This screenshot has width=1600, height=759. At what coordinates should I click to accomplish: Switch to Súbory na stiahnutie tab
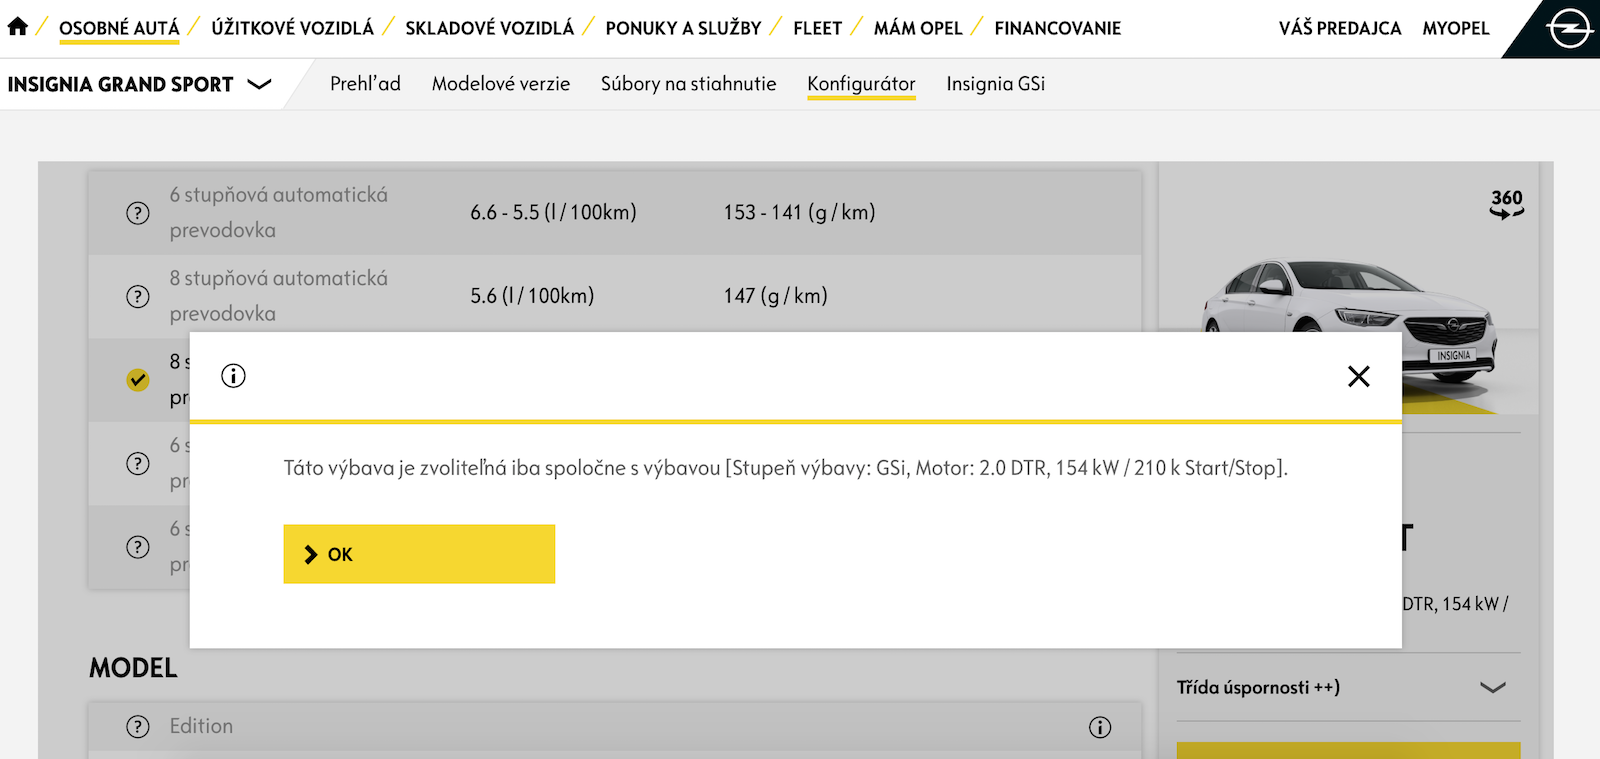688,84
